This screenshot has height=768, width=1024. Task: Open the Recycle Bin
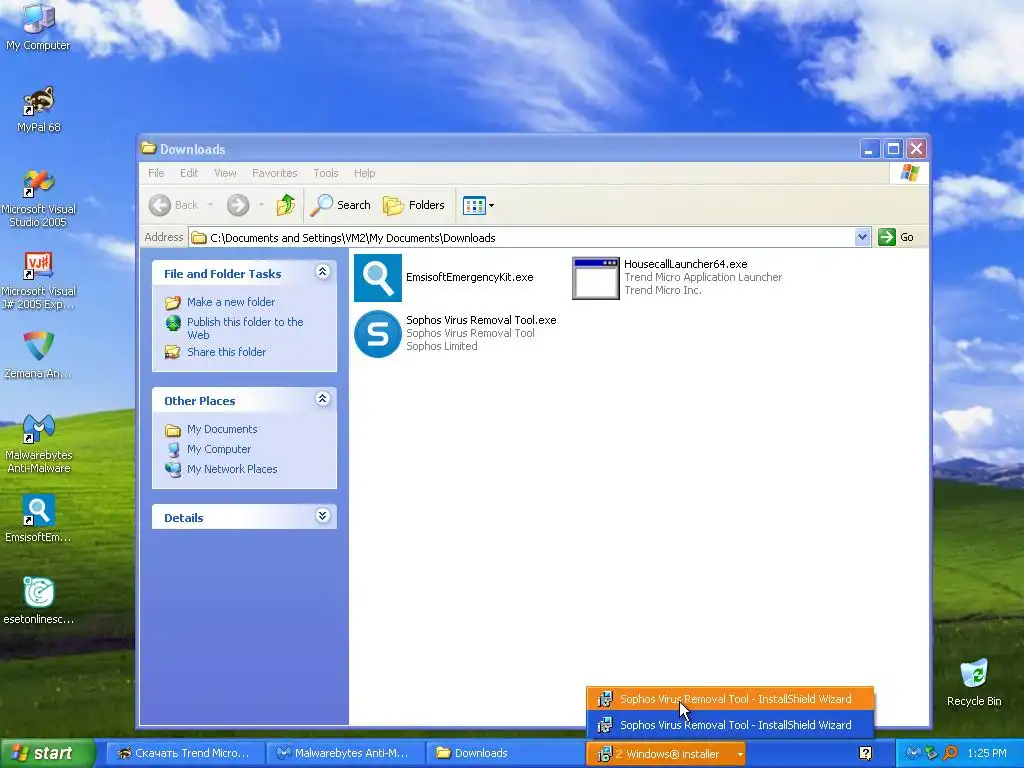(974, 683)
